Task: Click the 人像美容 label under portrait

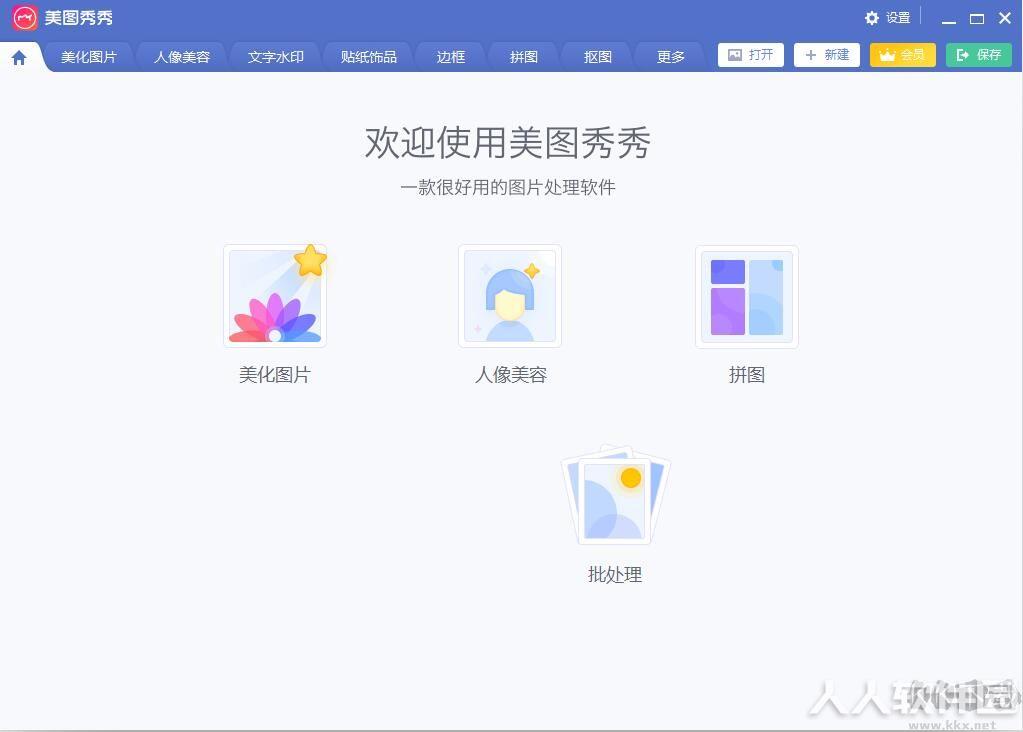Action: pos(511,375)
